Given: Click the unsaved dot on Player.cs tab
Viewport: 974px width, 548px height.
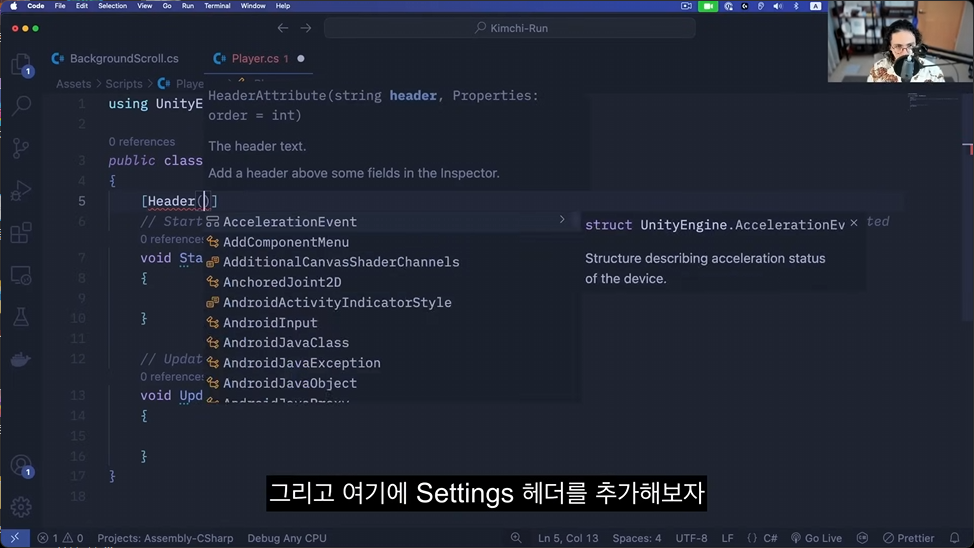Looking at the screenshot, I should point(301,58).
